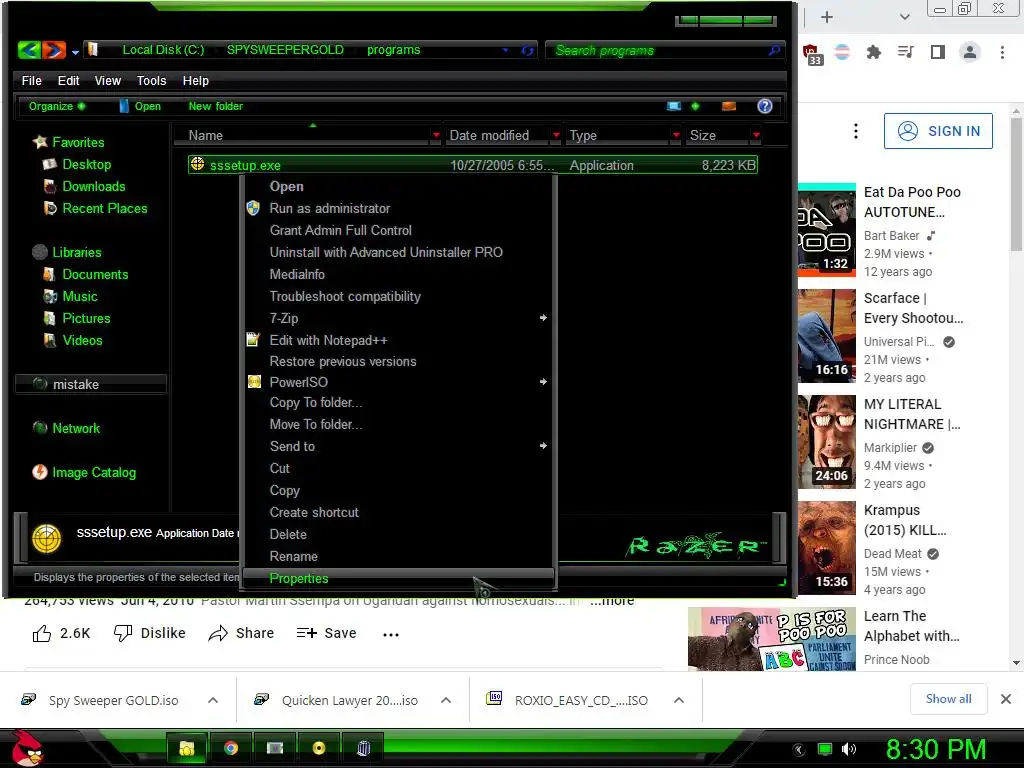The width and height of the screenshot is (1024, 768).
Task: Open a new Chrome tab with plus
Action: coord(827,17)
